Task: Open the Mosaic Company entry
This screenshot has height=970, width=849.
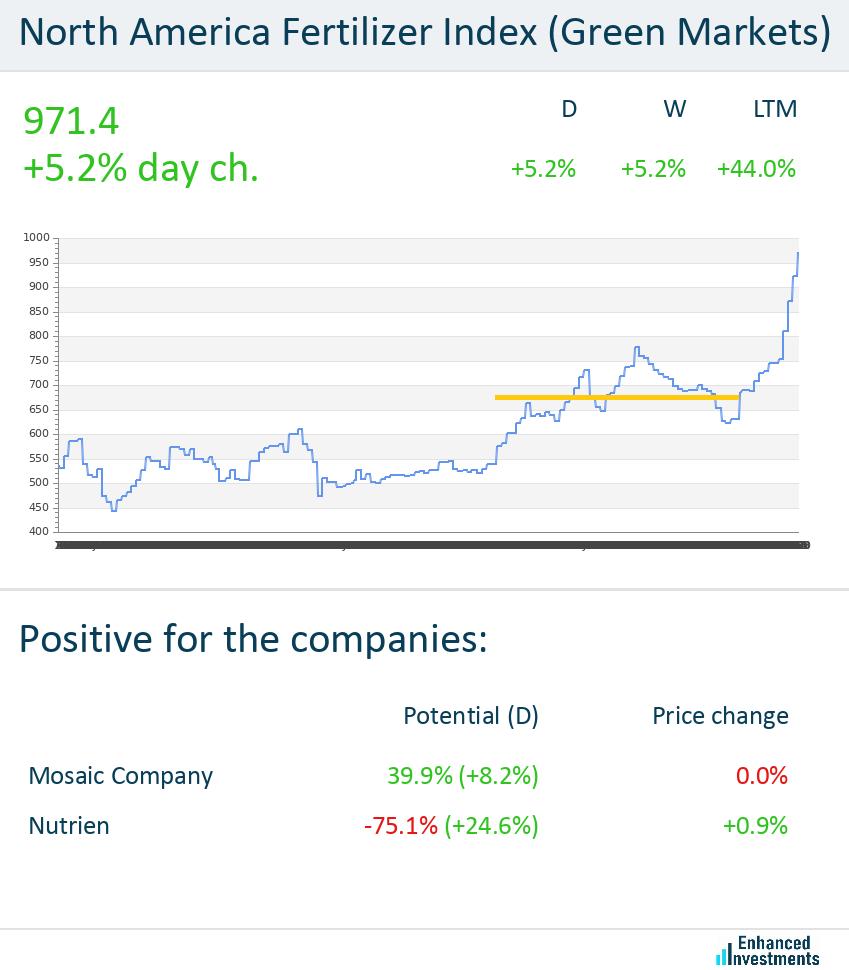Action: click(x=121, y=776)
